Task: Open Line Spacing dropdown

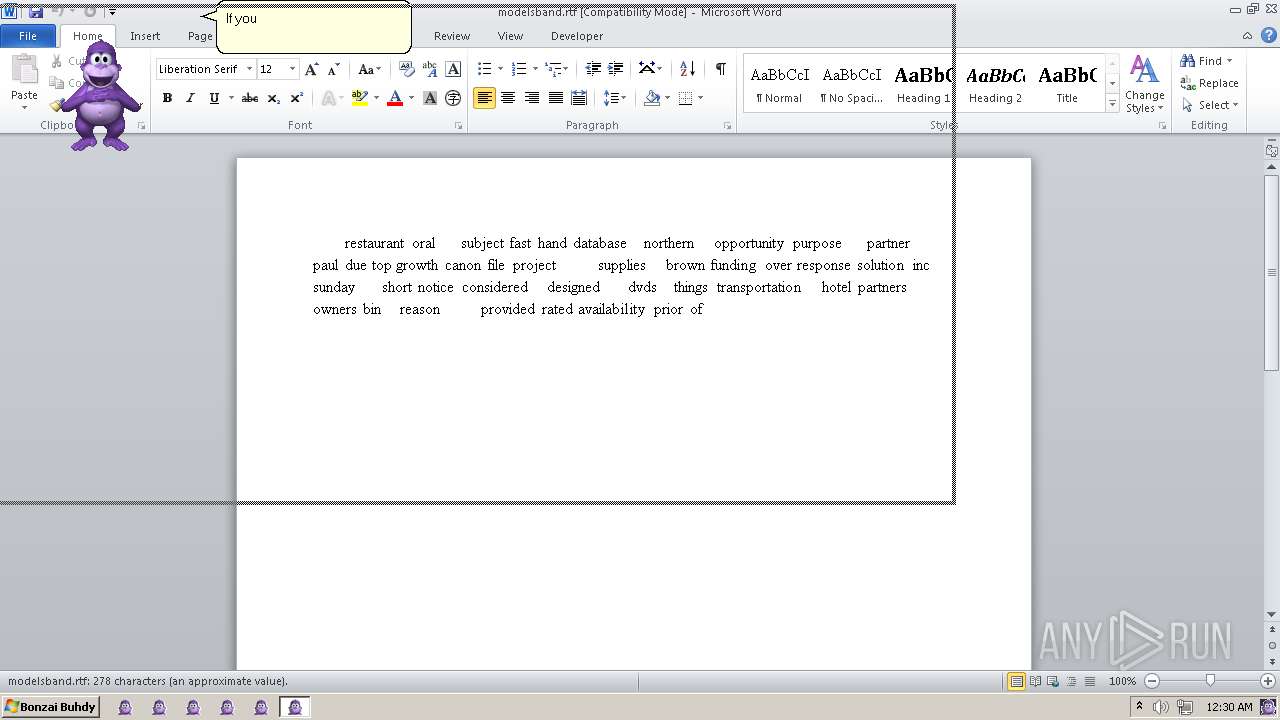Action: point(614,98)
